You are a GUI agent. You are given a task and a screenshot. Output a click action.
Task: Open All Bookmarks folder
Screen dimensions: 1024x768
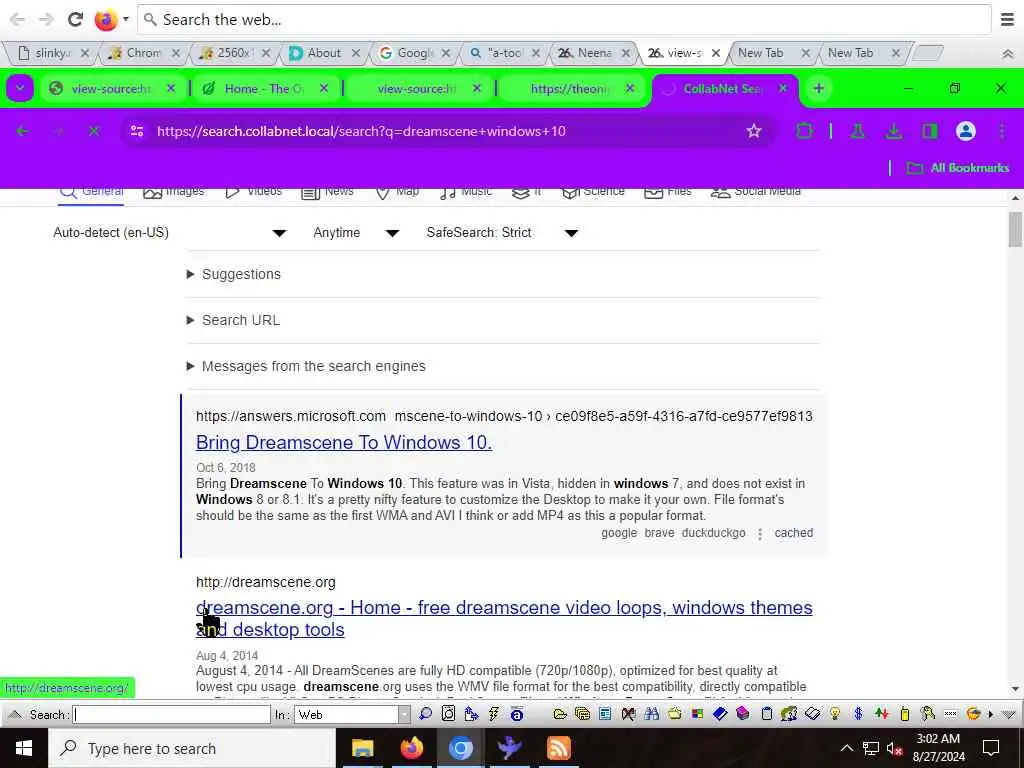point(957,168)
